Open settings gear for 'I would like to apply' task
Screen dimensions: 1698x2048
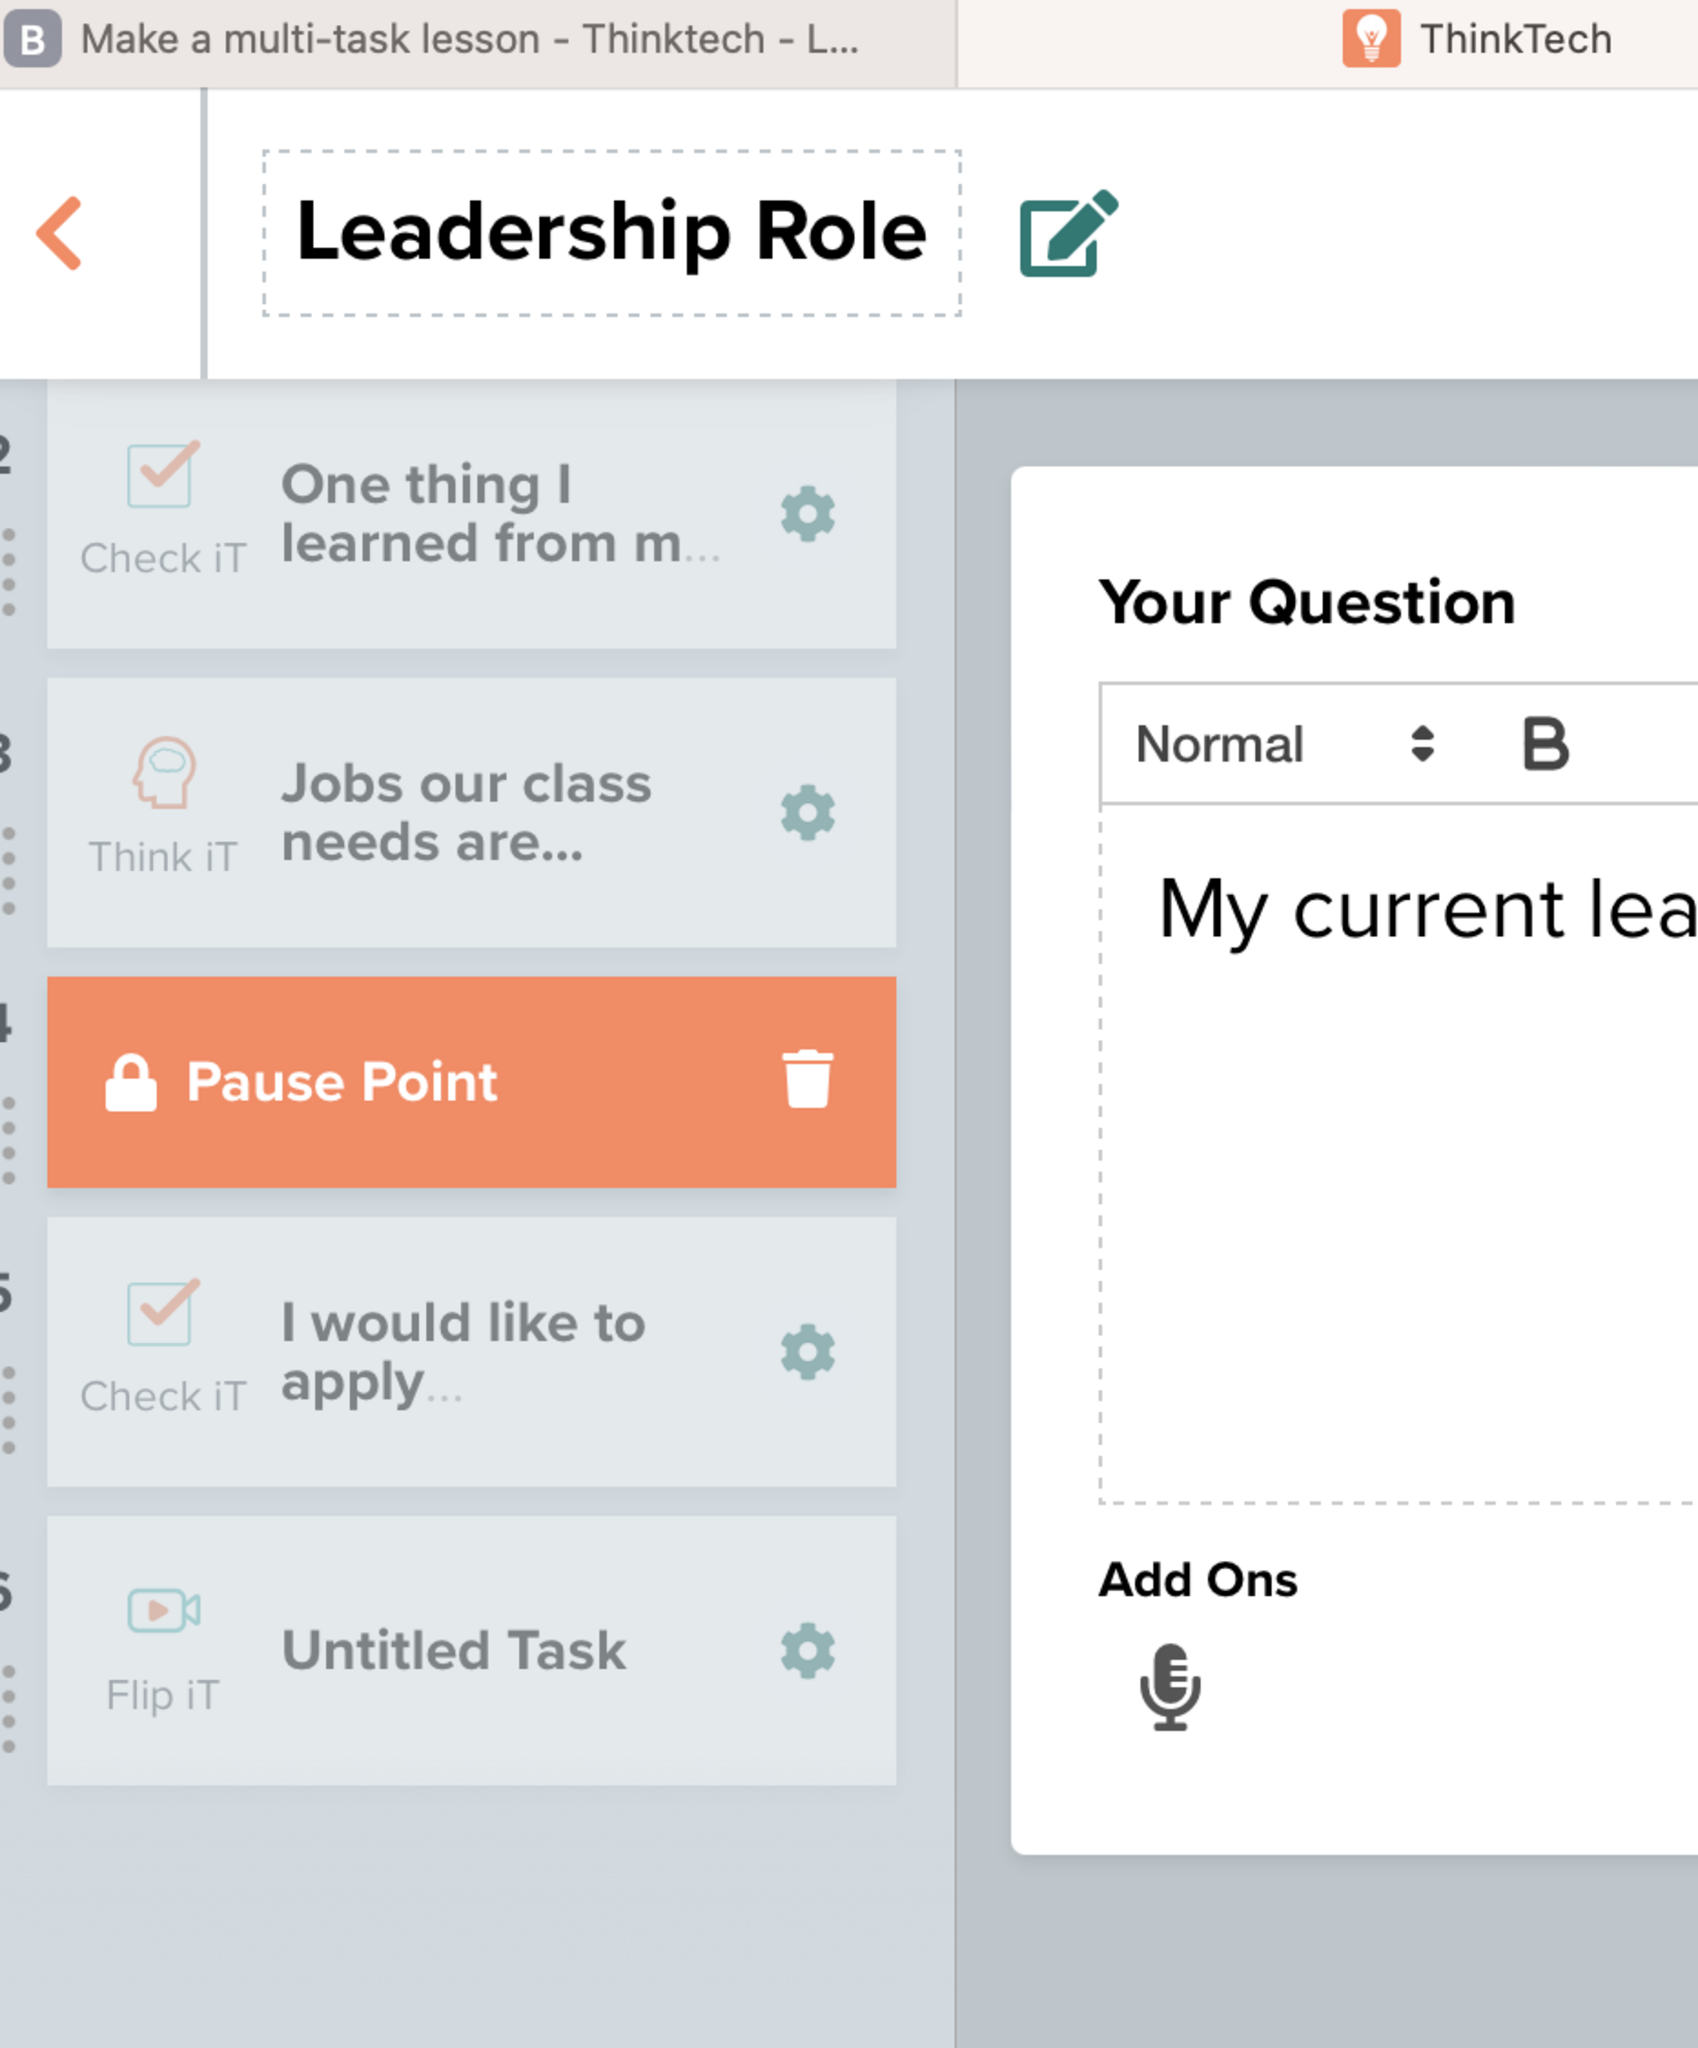pos(807,1352)
